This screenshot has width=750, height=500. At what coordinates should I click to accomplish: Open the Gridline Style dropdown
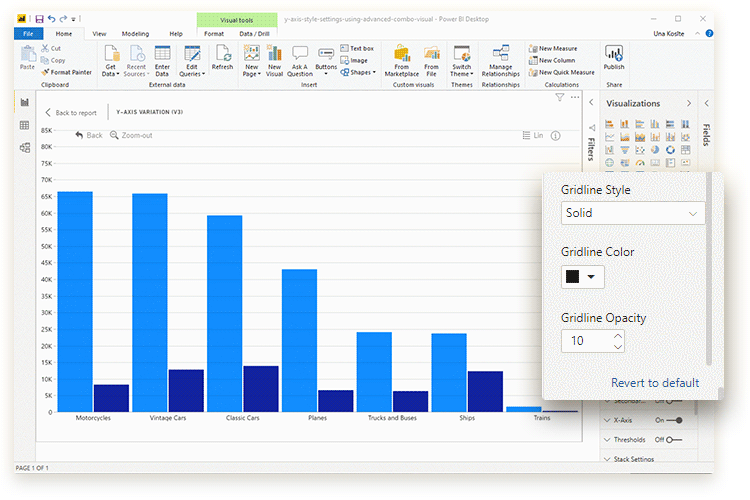click(x=632, y=213)
